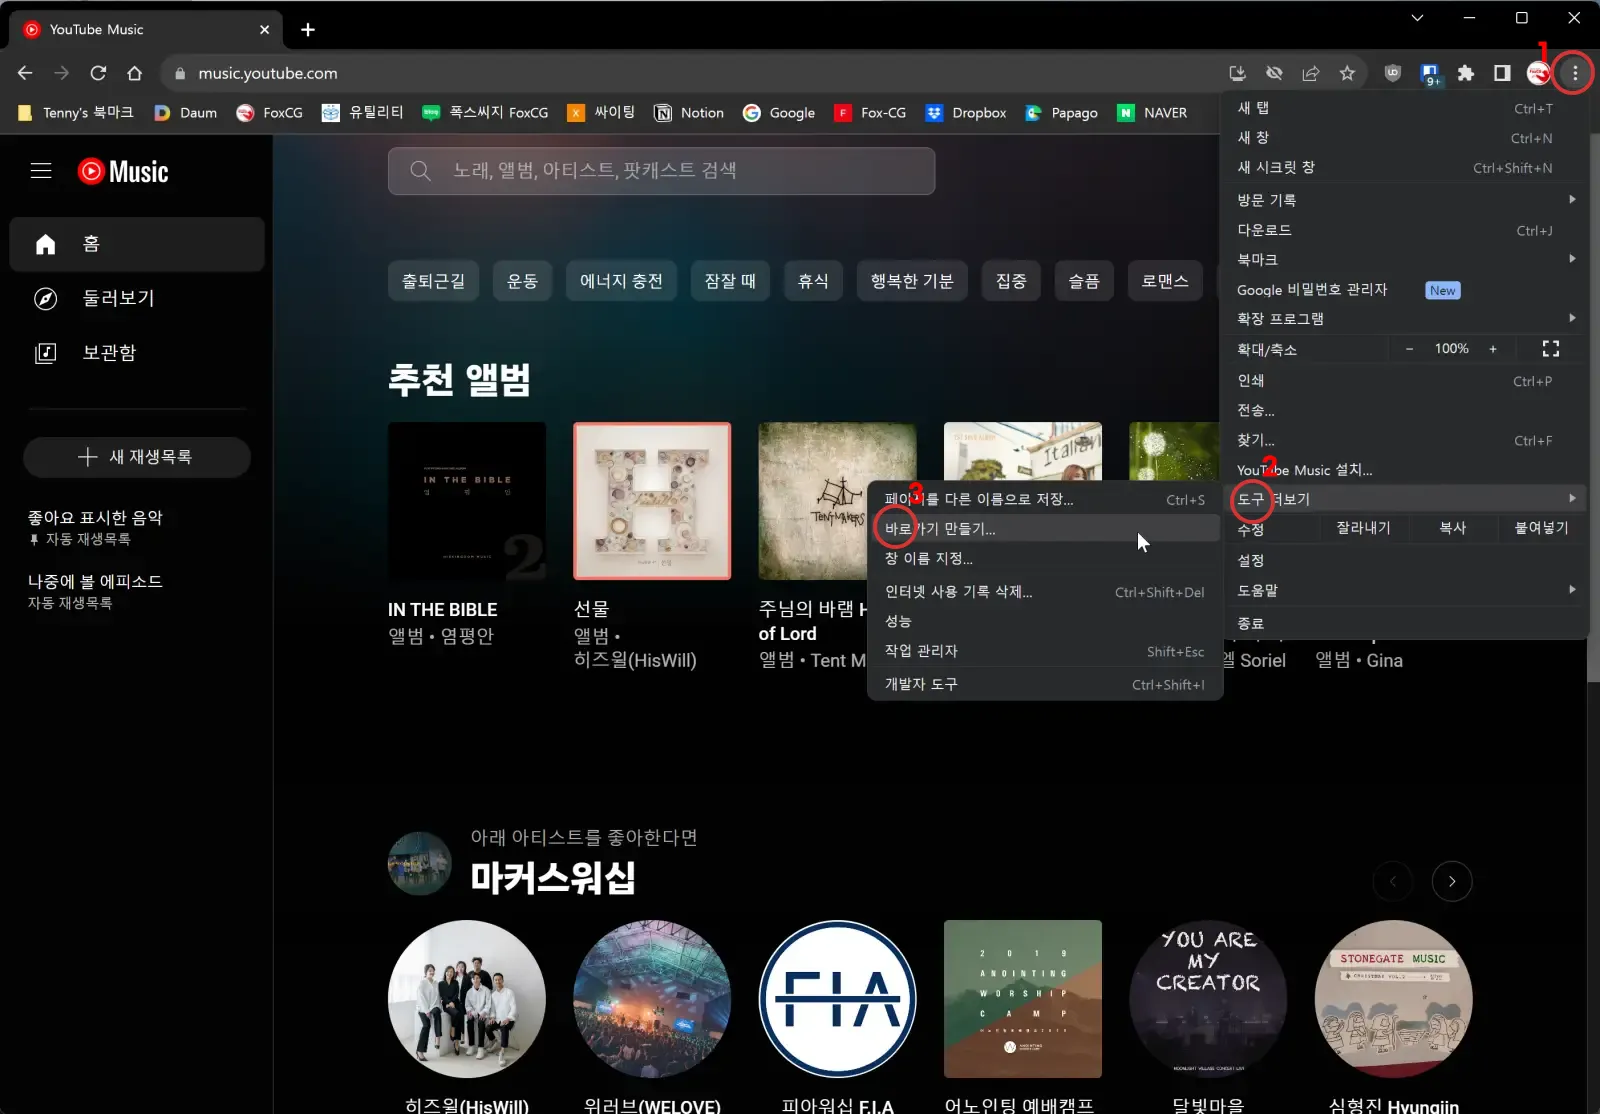Open the YouTube Music hamburger menu
This screenshot has height=1114, width=1600.
pyautogui.click(x=41, y=171)
